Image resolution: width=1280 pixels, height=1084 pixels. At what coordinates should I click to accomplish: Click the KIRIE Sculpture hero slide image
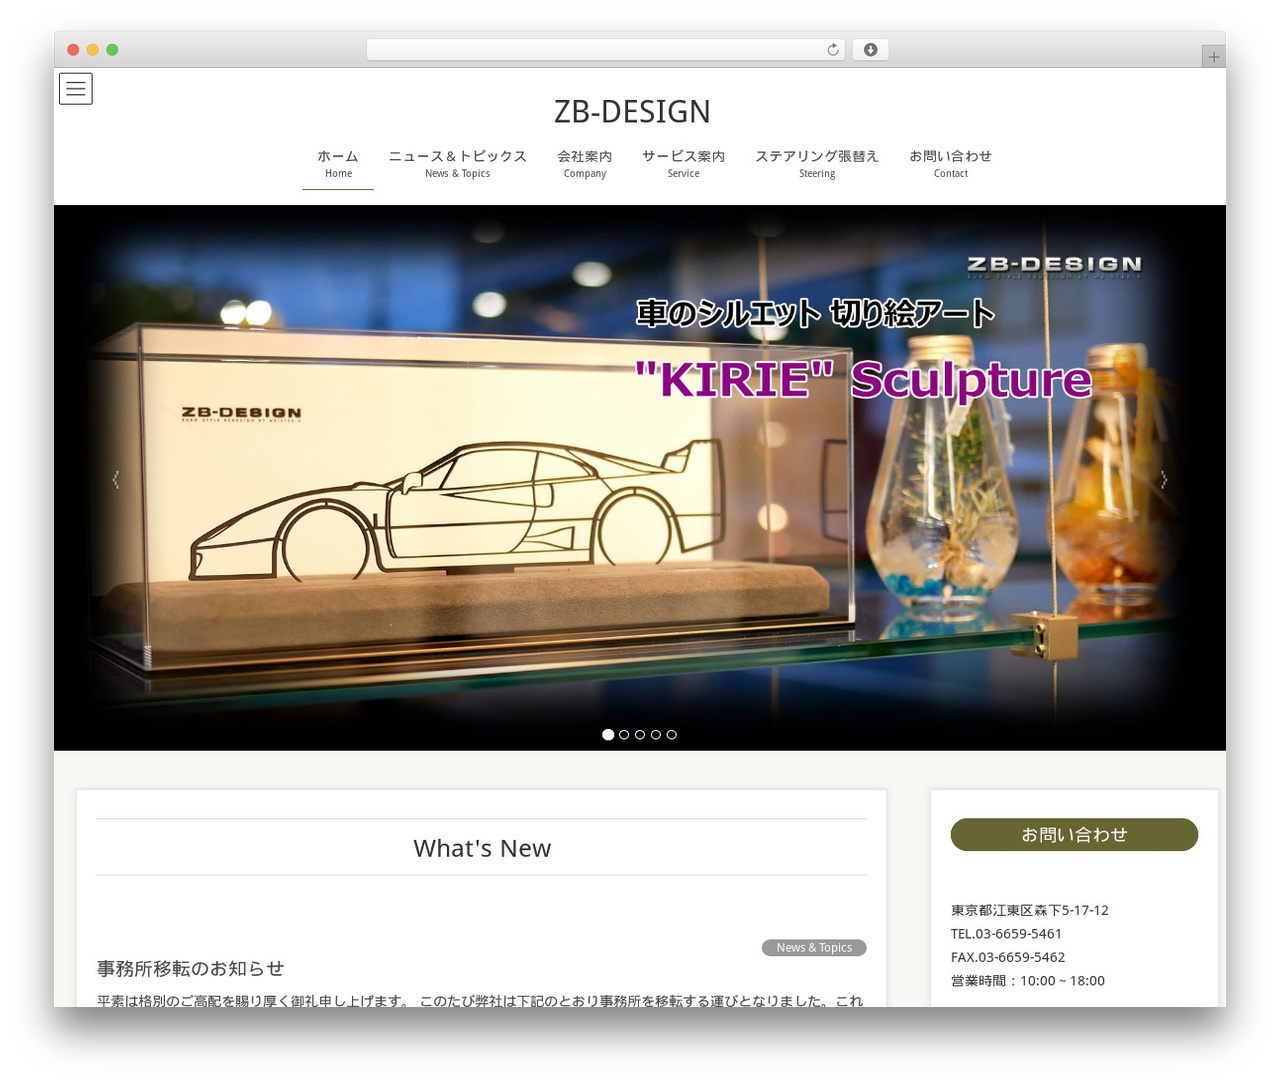pyautogui.click(x=640, y=478)
